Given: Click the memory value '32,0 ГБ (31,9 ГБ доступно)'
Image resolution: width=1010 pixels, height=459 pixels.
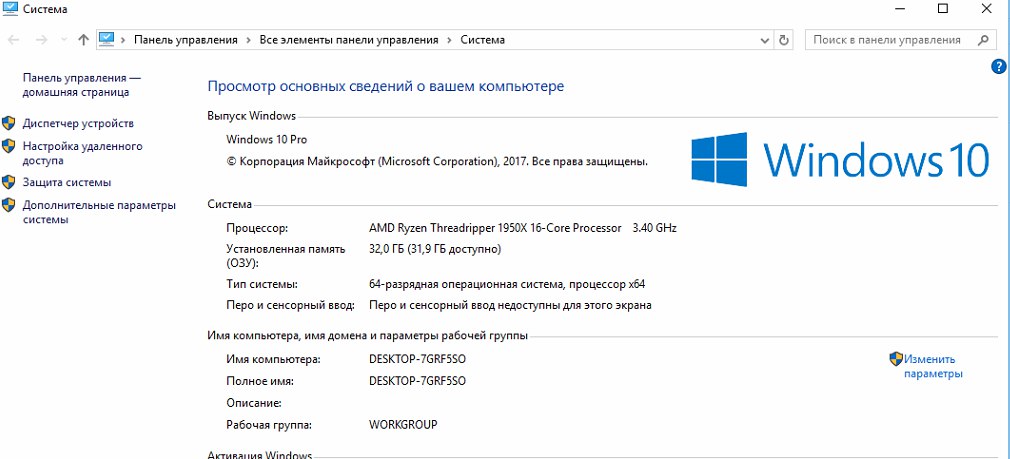Looking at the screenshot, I should 435,248.
